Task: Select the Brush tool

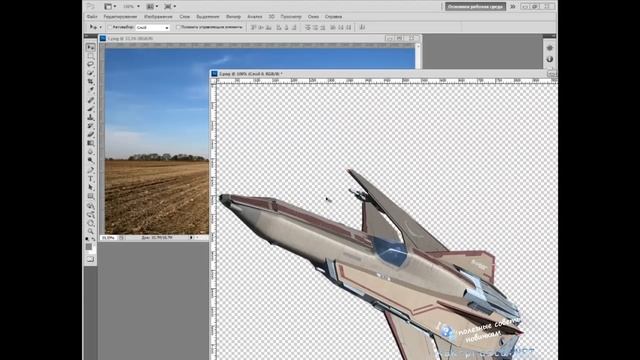Action: pyautogui.click(x=90, y=109)
